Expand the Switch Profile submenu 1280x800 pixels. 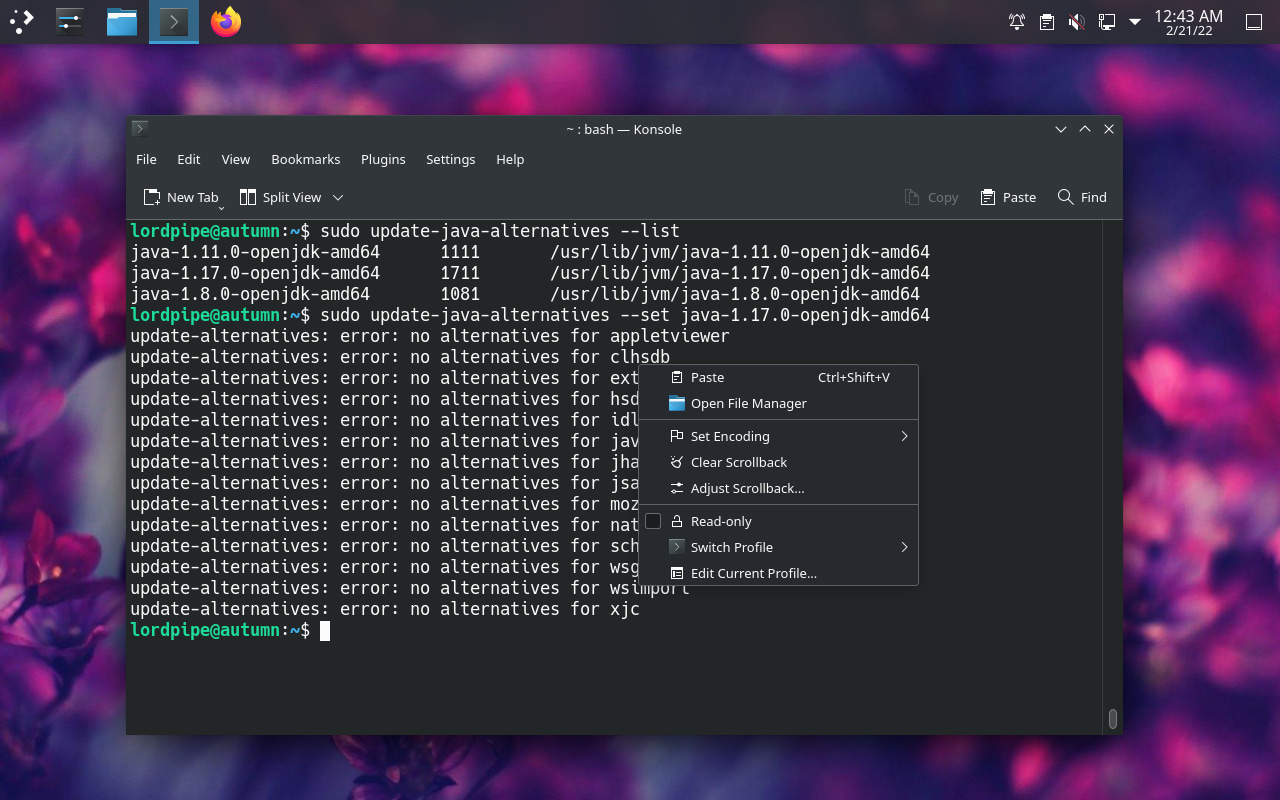coord(731,547)
